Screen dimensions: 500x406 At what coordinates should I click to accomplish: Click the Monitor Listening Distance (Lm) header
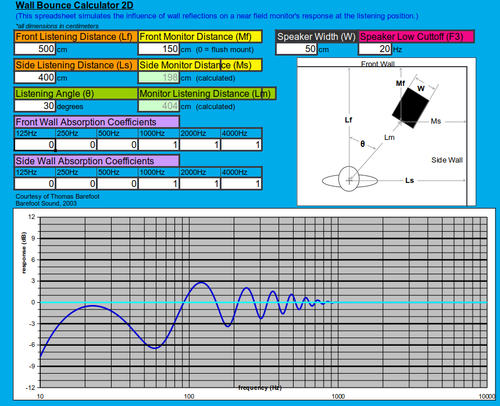[207, 94]
